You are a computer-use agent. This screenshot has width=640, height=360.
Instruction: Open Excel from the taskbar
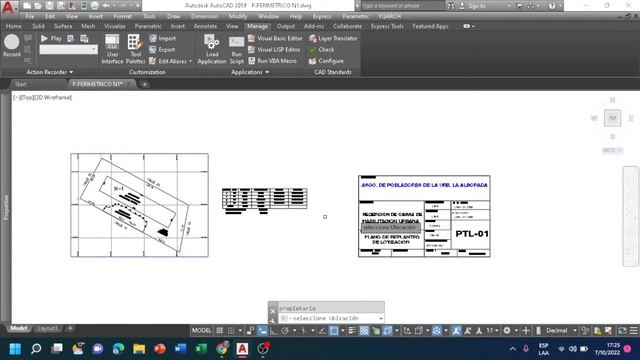coord(201,349)
